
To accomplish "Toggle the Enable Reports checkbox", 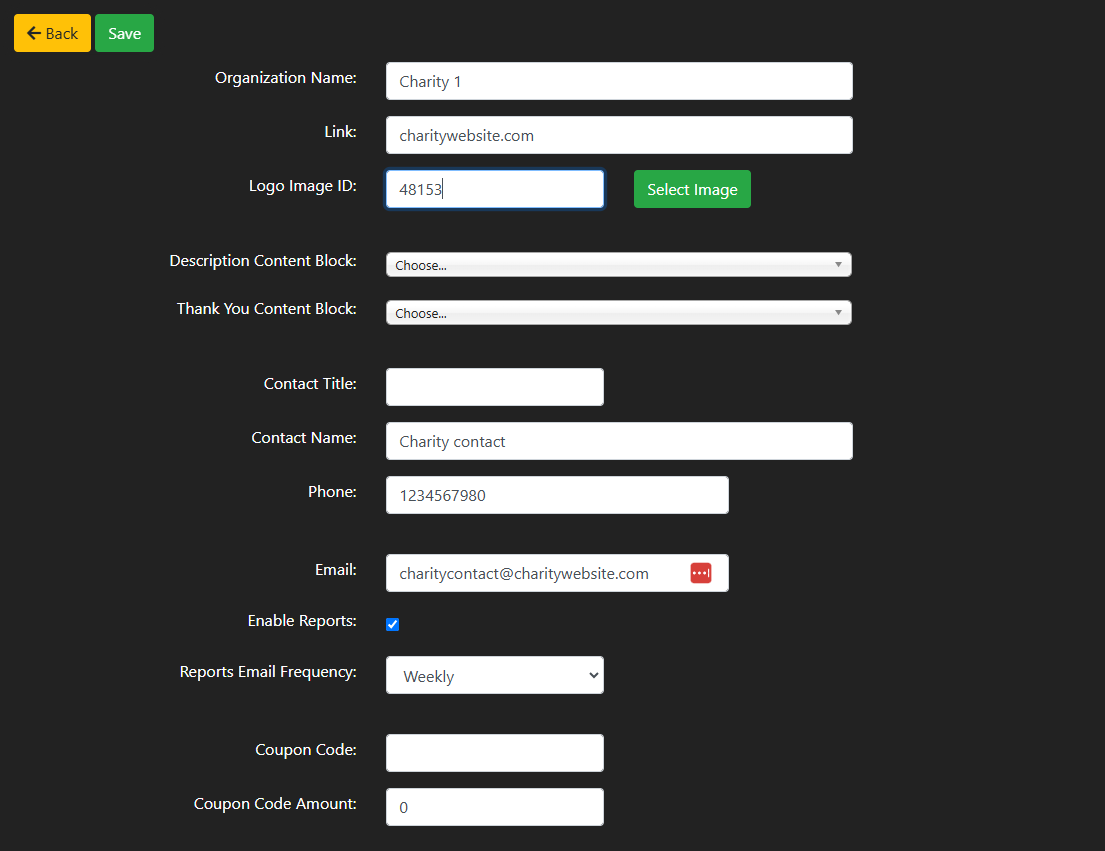I will pyautogui.click(x=393, y=625).
